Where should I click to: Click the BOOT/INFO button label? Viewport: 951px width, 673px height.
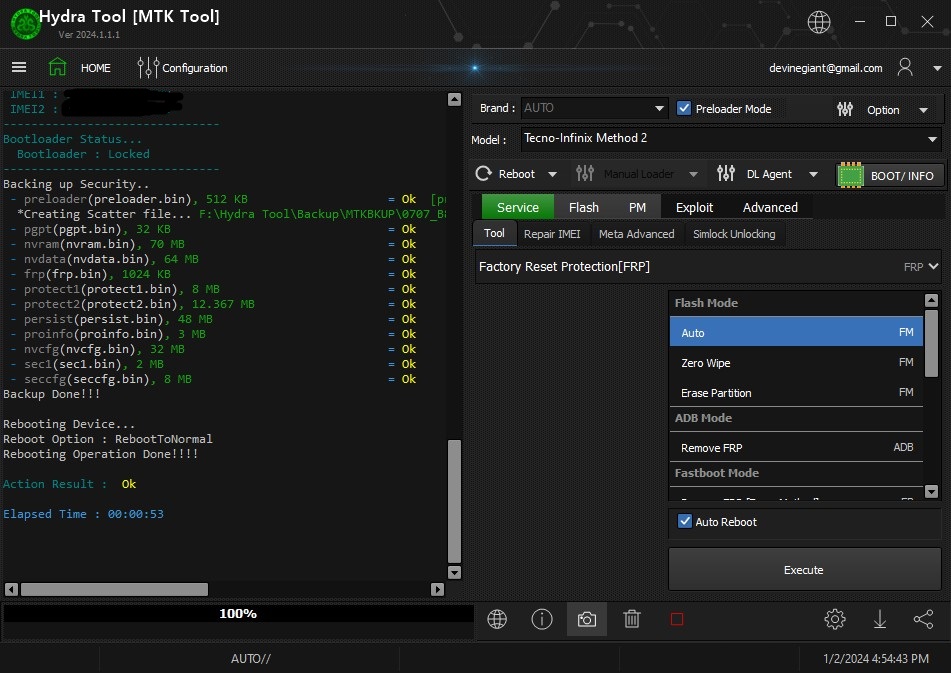pos(902,176)
